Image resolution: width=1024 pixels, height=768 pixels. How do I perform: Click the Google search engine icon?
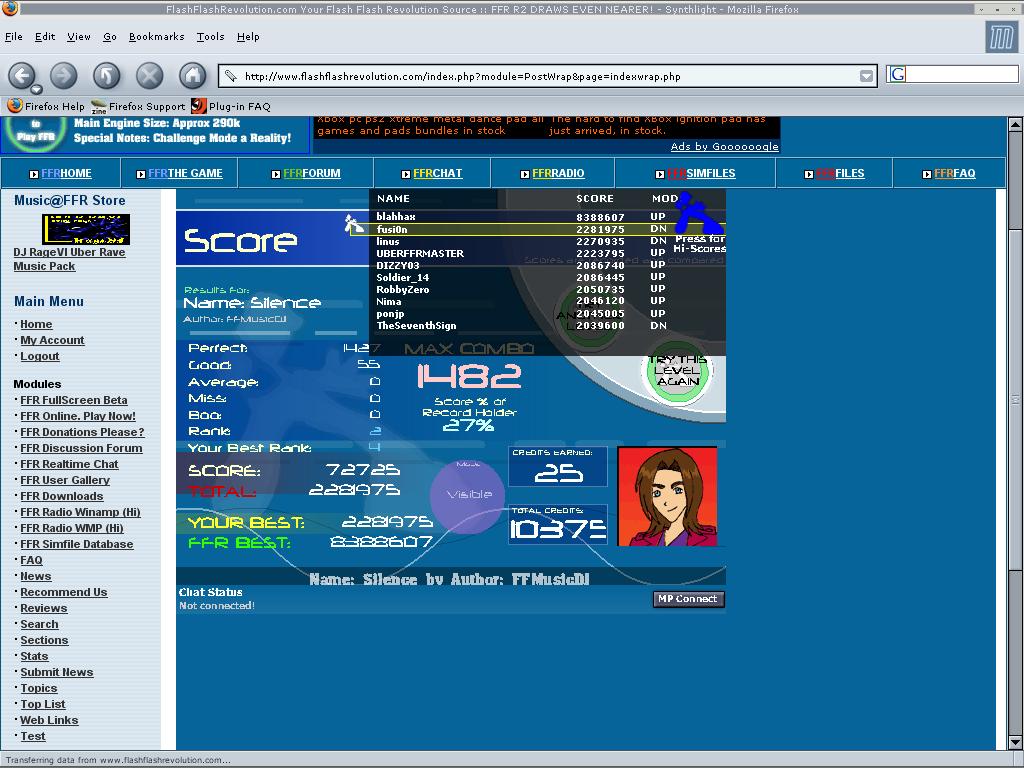coord(898,74)
